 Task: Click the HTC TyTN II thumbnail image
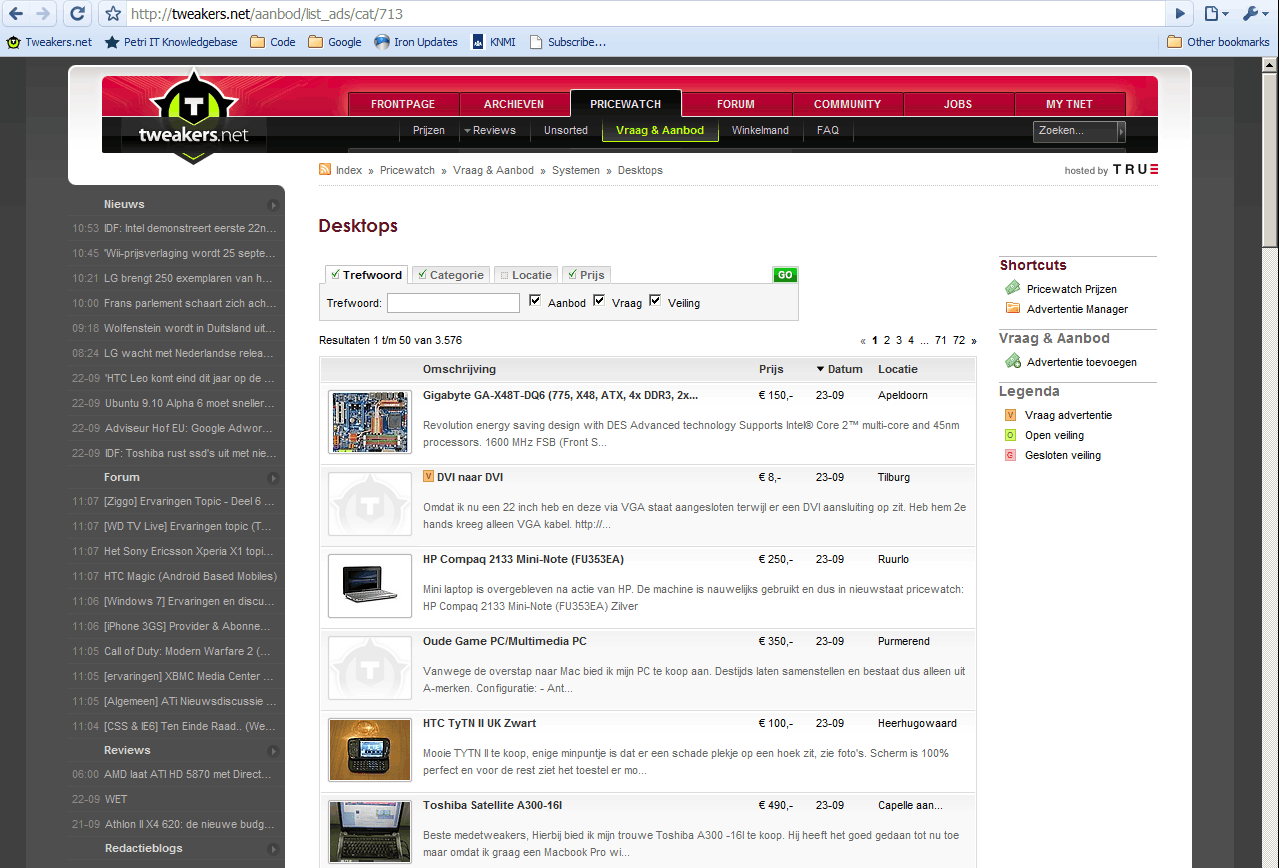coord(370,750)
